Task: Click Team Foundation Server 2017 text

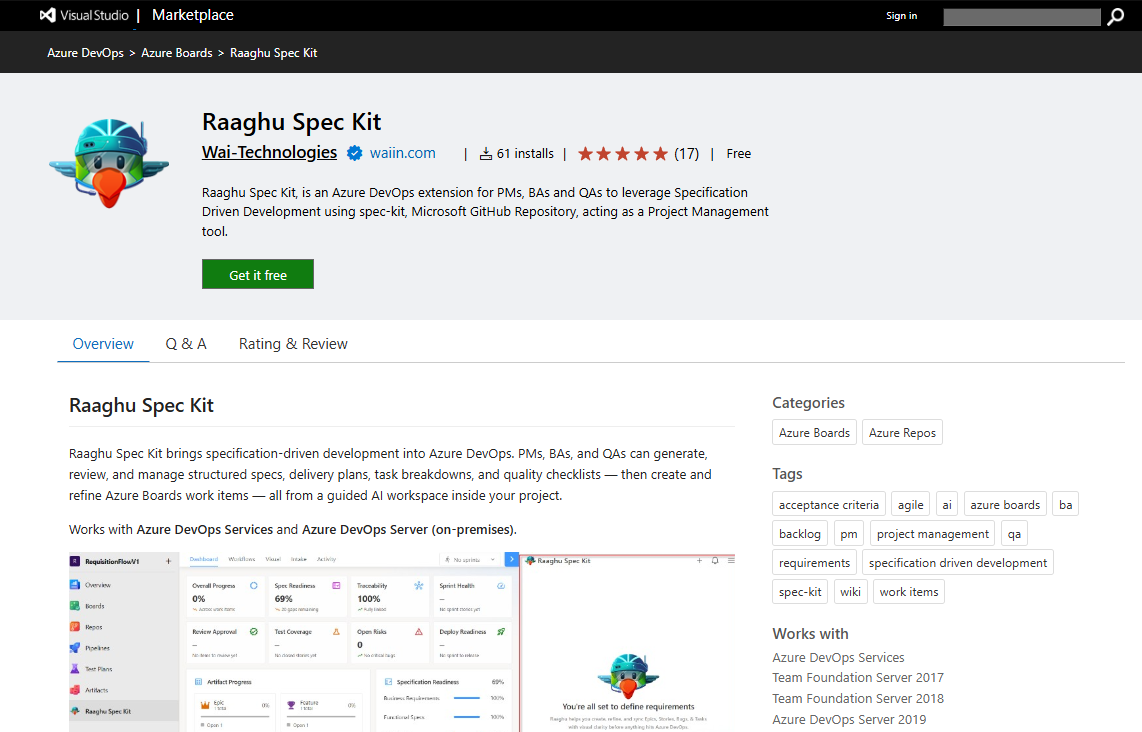Action: [858, 678]
